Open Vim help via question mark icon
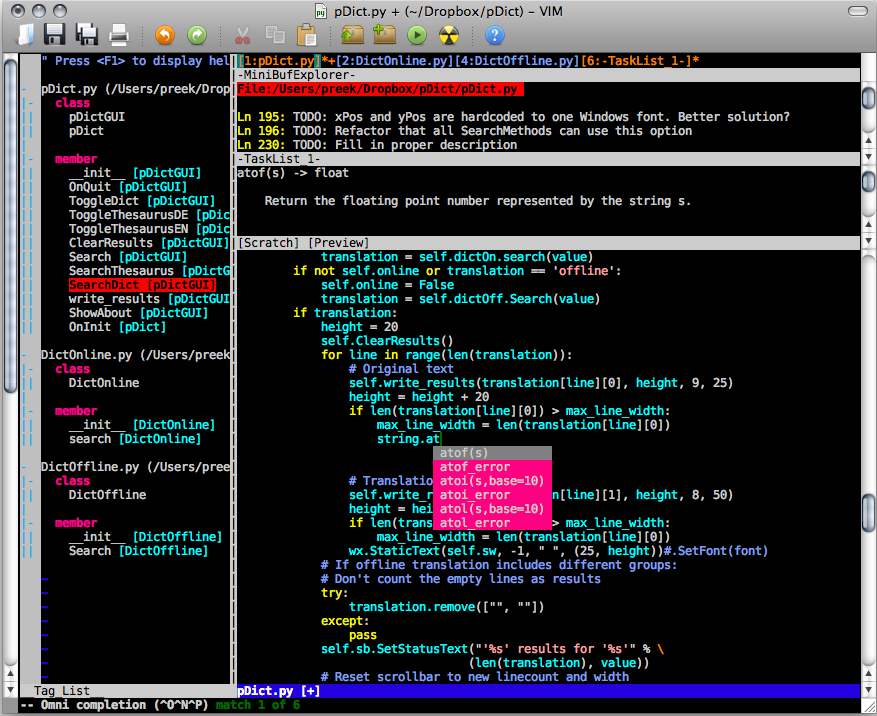Image resolution: width=877 pixels, height=716 pixels. click(x=494, y=36)
